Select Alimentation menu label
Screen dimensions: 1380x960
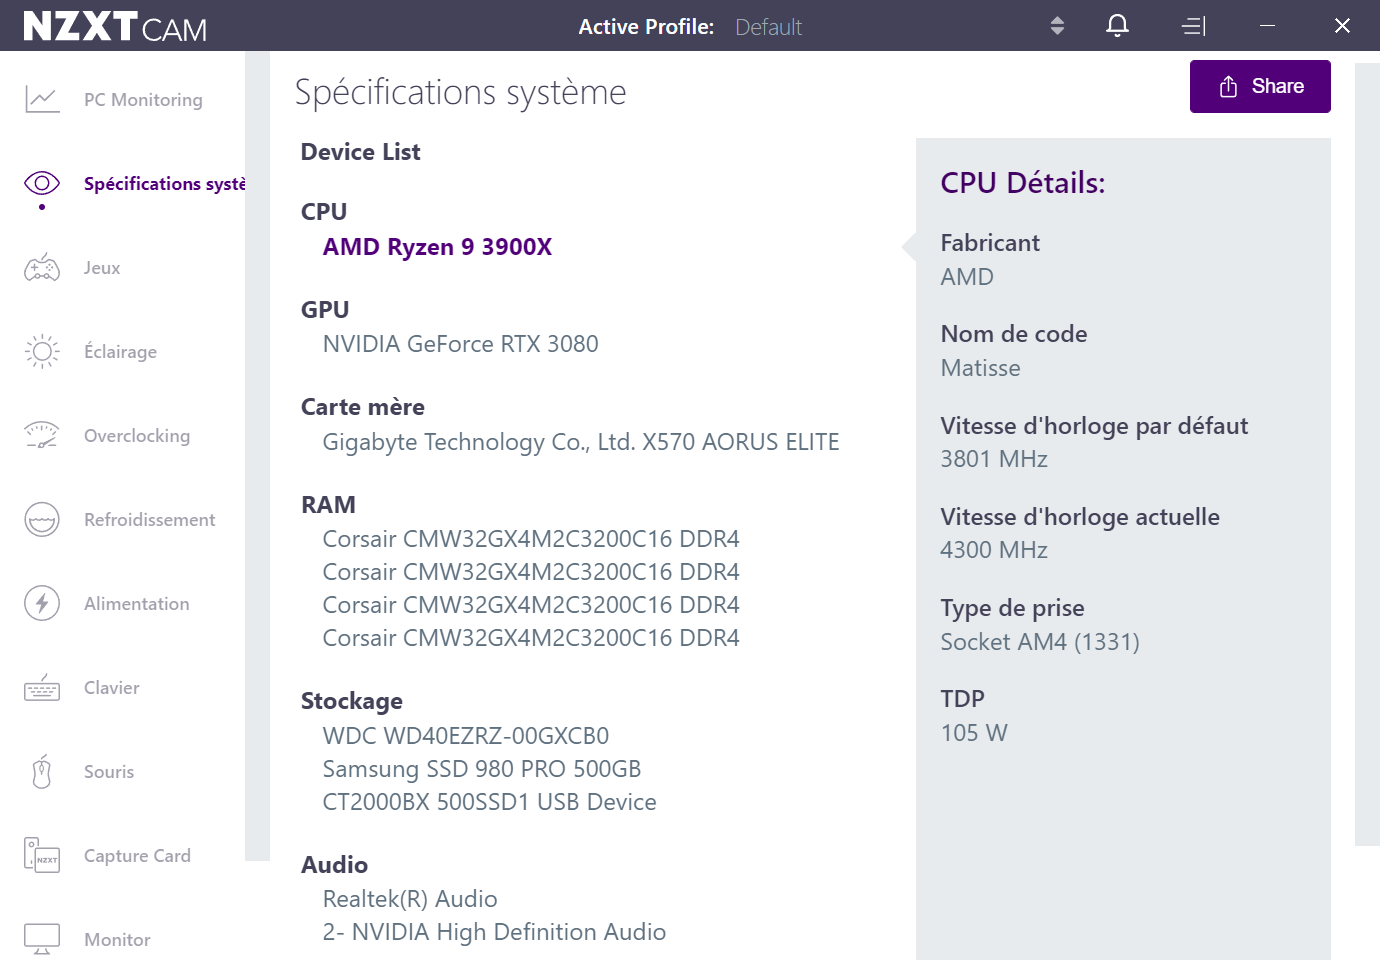pyautogui.click(x=137, y=604)
